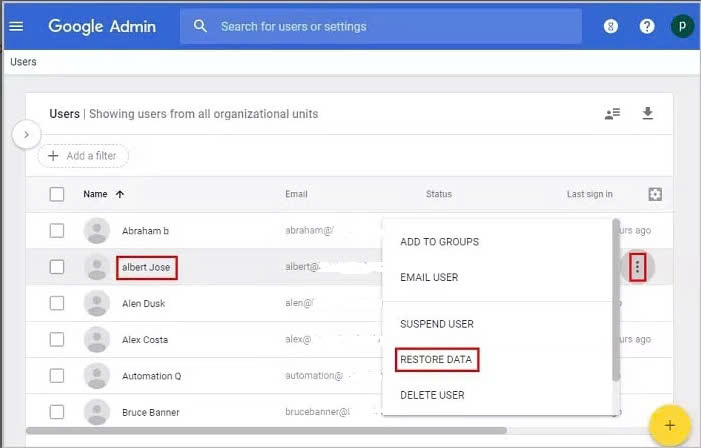Viewport: 701px width, 448px height.
Task: Check the box for Alen Dusk
Action: (57, 303)
